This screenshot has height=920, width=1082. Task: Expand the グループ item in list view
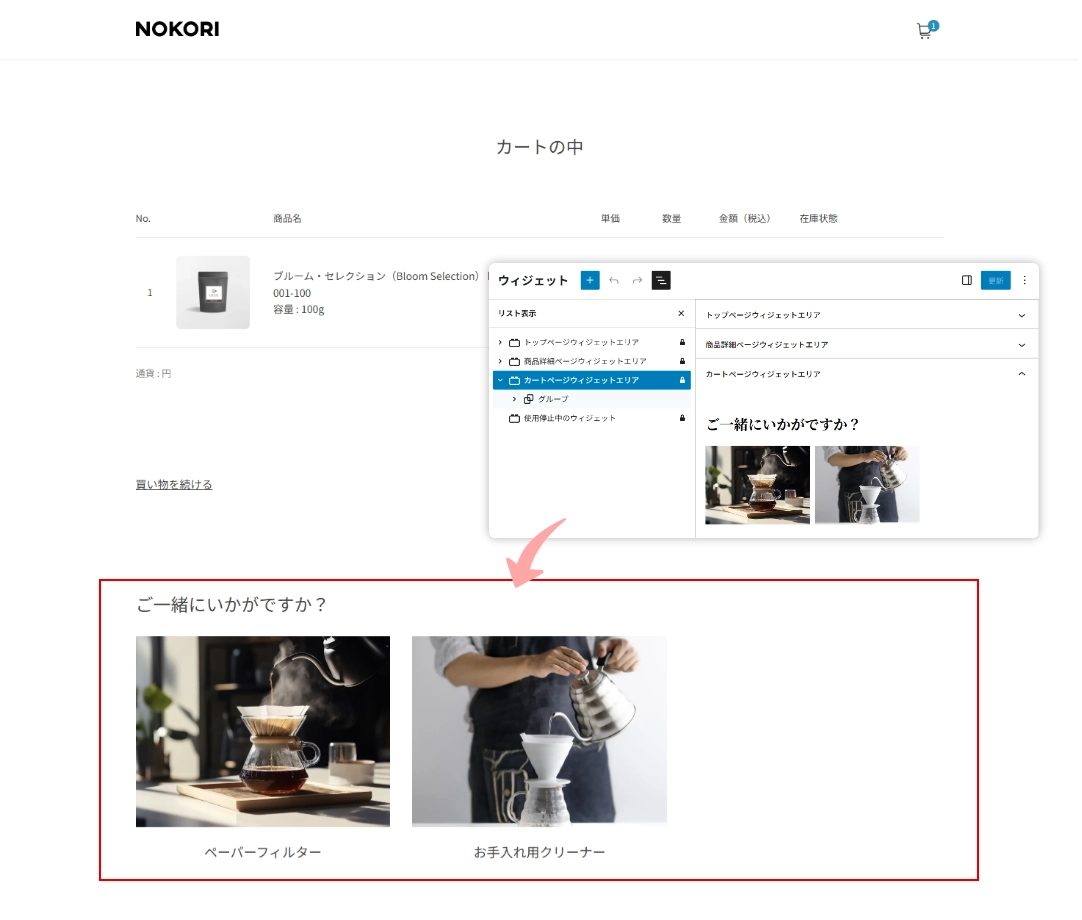tap(513, 398)
